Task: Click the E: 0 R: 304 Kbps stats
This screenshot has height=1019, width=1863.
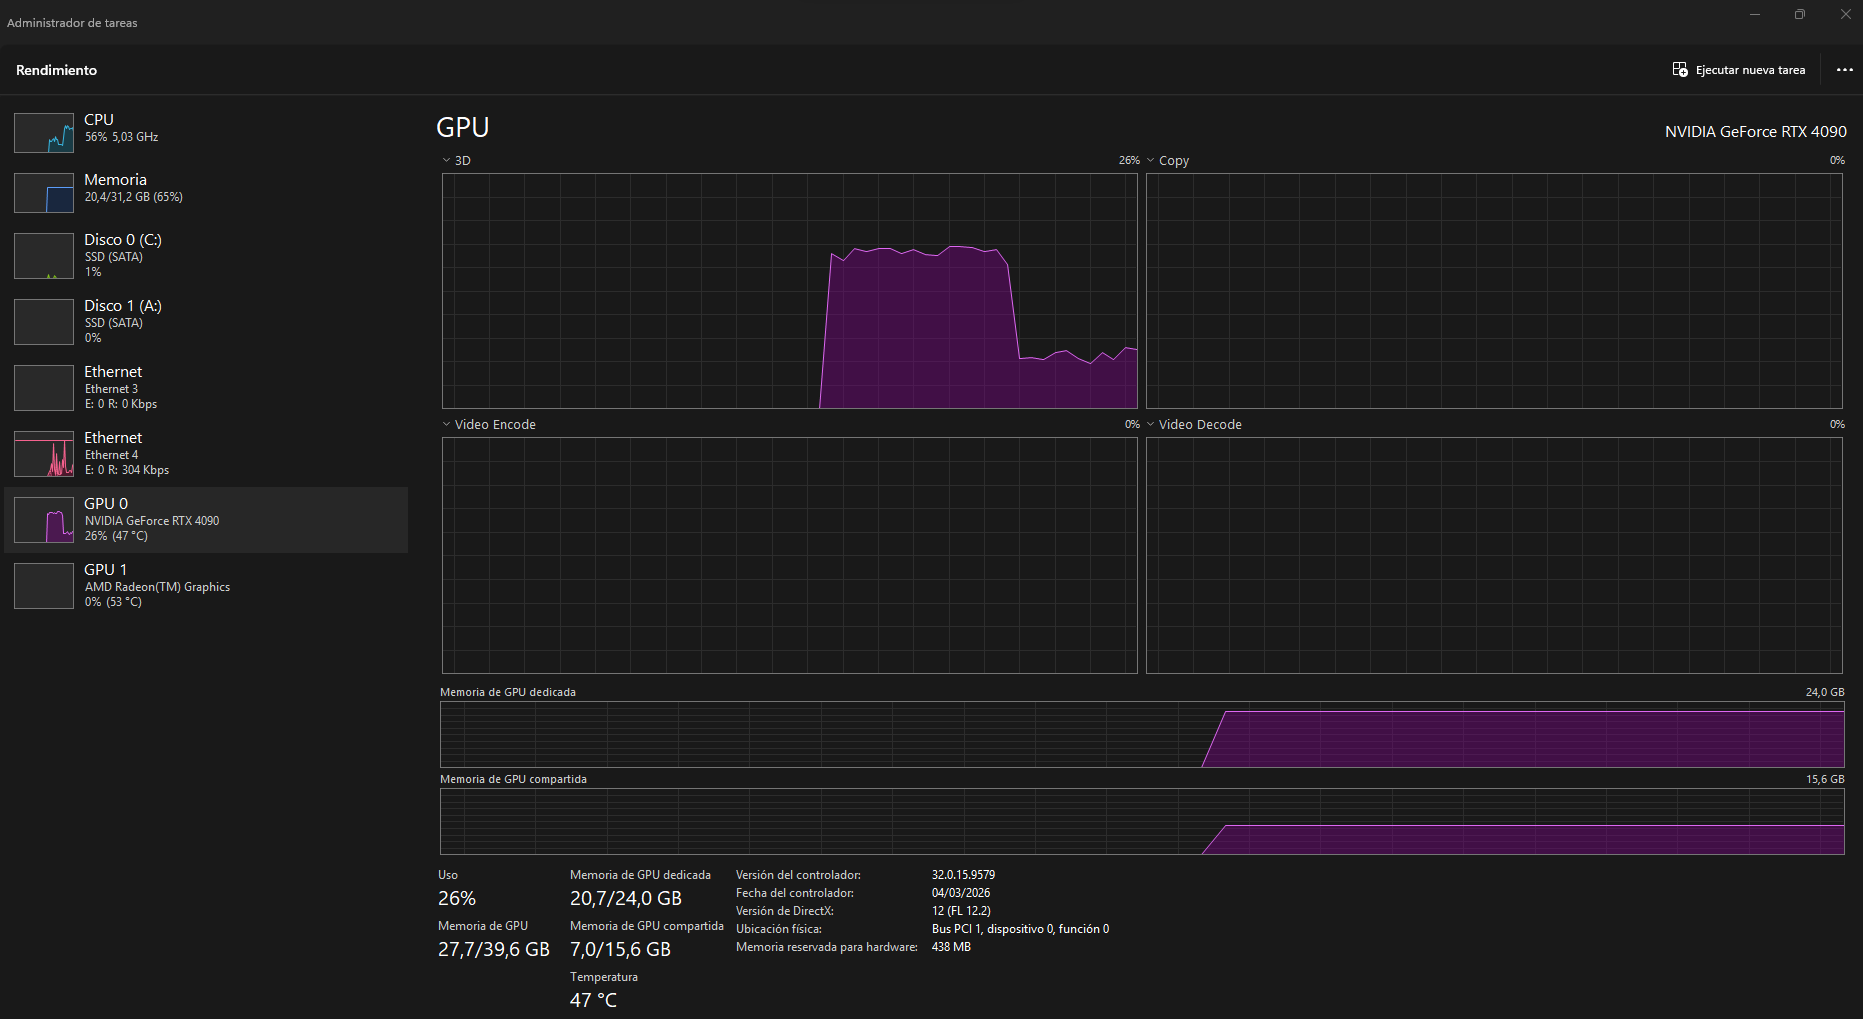Action: (127, 470)
